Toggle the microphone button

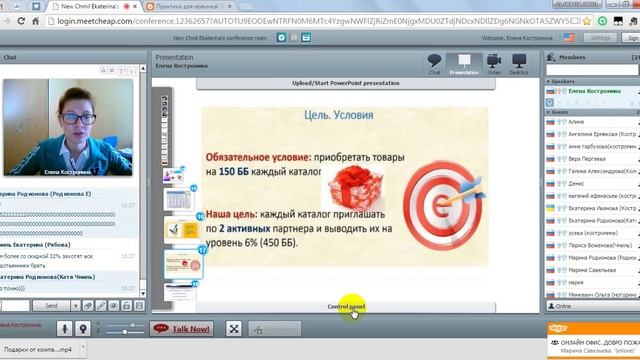(x=64, y=329)
